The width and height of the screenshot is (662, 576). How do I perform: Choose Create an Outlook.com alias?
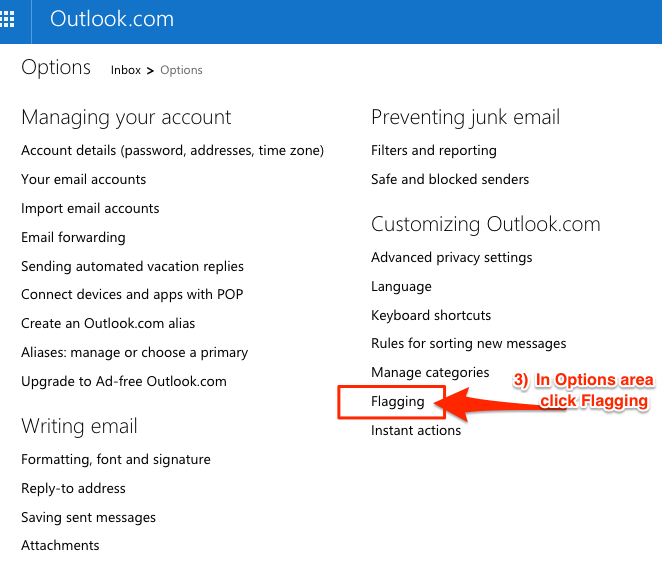pos(108,323)
